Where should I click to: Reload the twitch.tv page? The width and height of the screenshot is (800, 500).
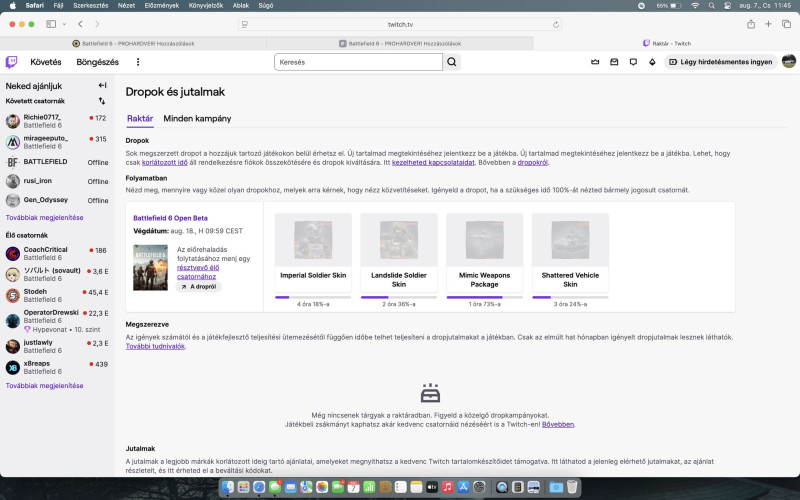(556, 24)
